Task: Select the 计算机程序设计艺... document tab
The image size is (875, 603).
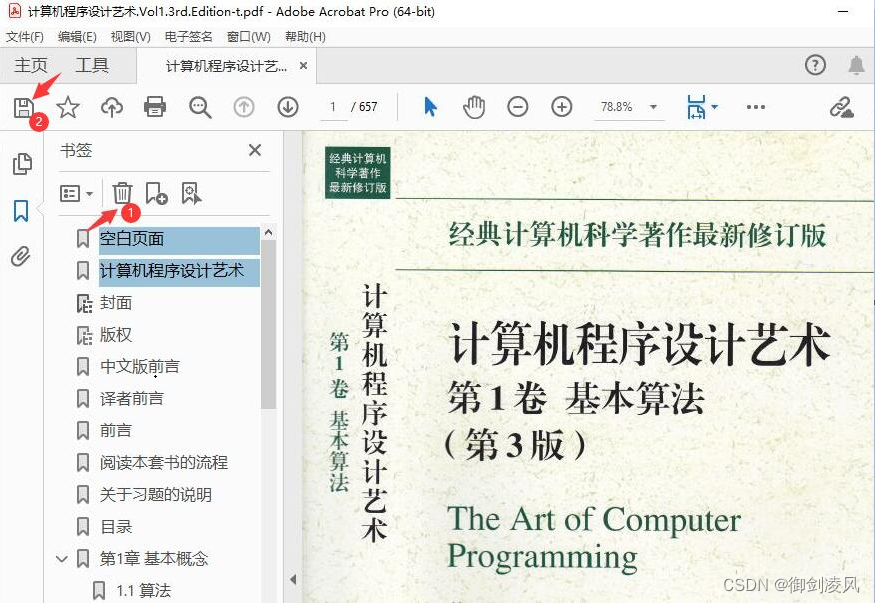Action: coord(226,66)
